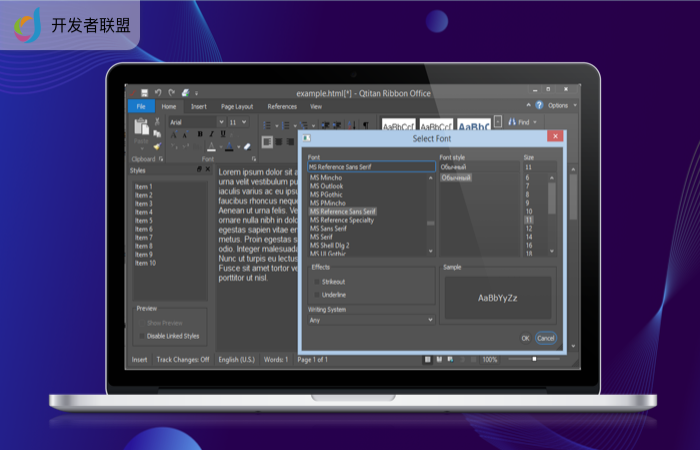The width and height of the screenshot is (700, 450).
Task: Open the Help question mark icon
Action: click(x=539, y=105)
